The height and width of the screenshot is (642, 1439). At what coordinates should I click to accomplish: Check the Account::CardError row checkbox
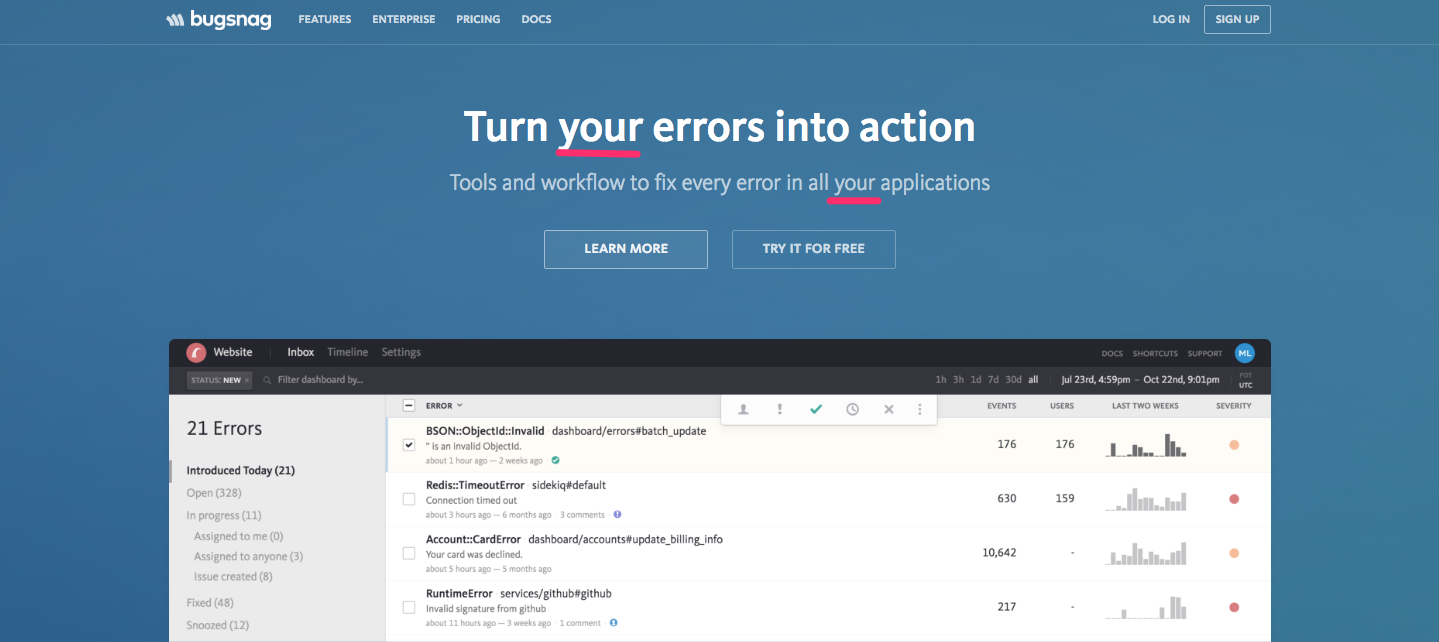(x=409, y=553)
